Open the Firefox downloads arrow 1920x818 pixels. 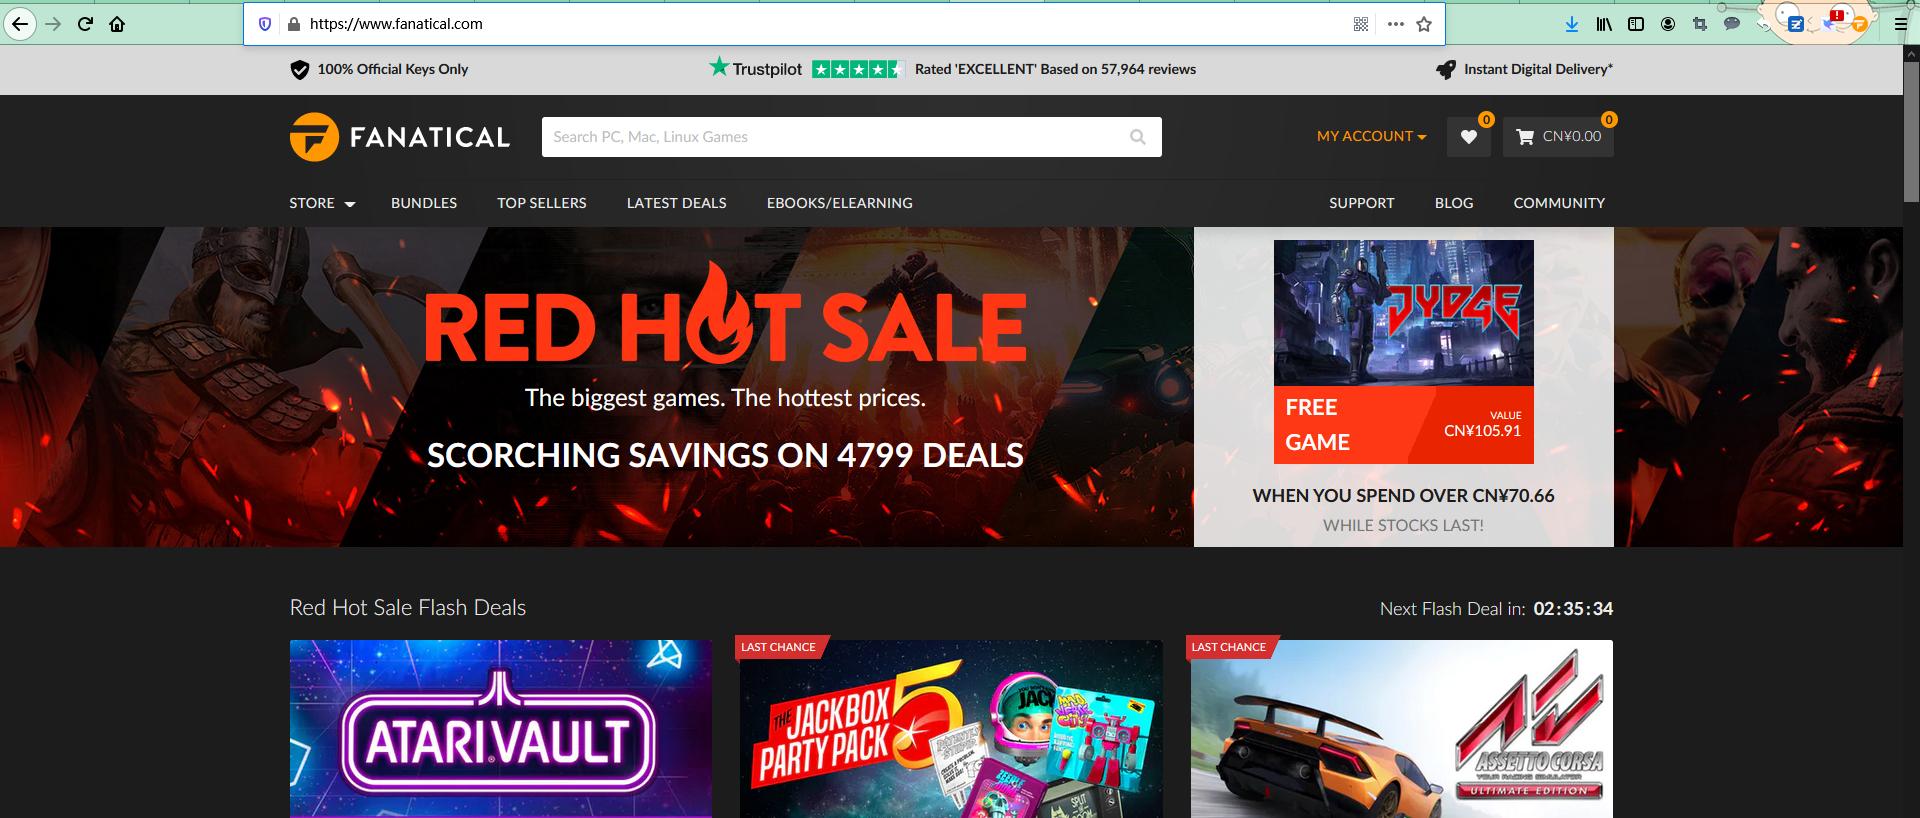(1572, 24)
